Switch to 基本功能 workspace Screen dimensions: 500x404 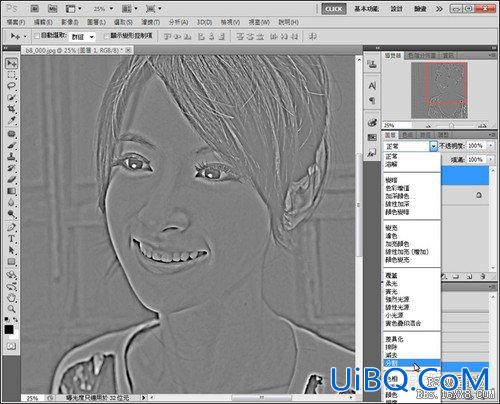tap(366, 9)
